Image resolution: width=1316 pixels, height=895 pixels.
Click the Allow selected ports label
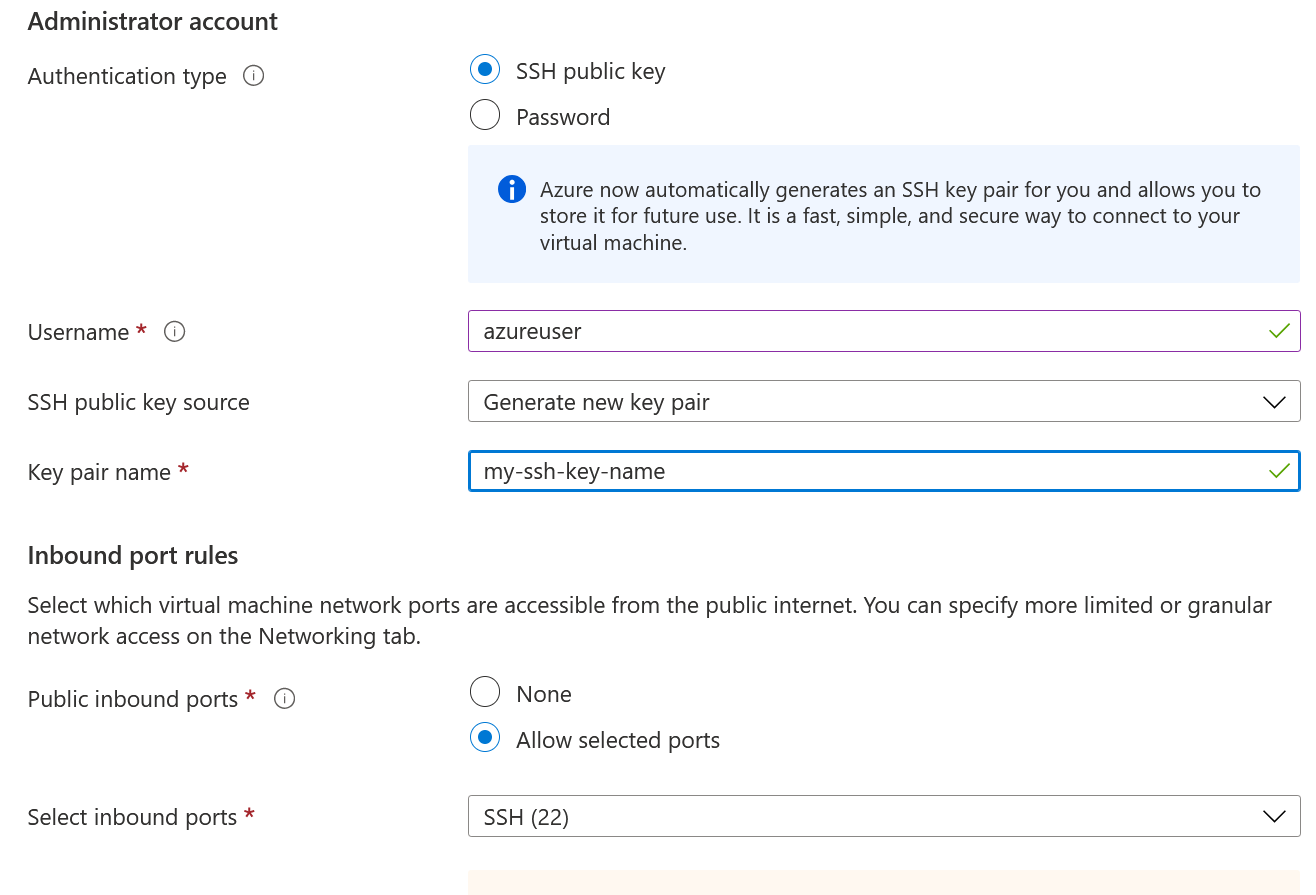pos(618,741)
